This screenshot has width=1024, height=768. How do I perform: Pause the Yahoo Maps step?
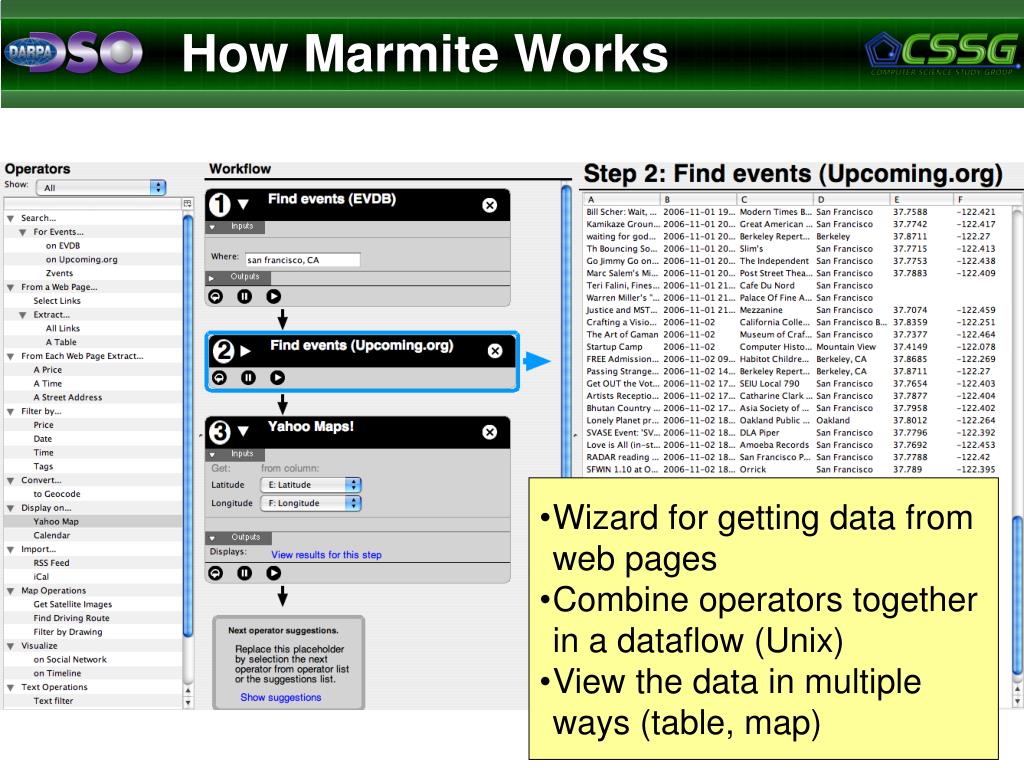(244, 573)
